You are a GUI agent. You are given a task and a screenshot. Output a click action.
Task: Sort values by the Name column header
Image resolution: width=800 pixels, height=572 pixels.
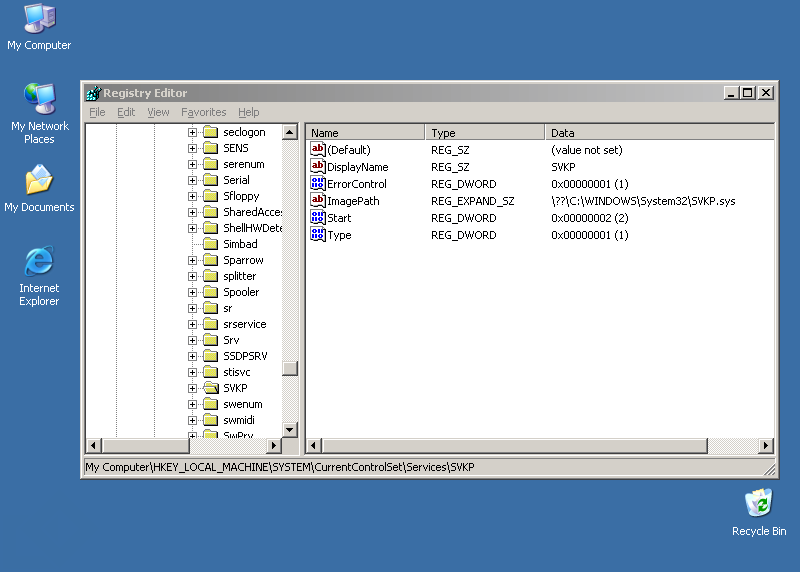point(365,133)
